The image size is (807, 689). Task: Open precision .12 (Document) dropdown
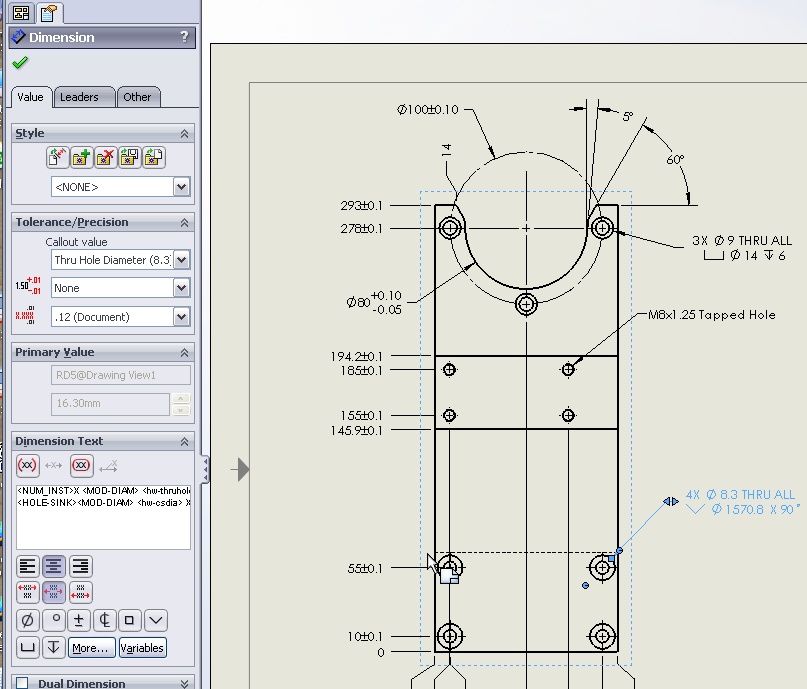[181, 316]
